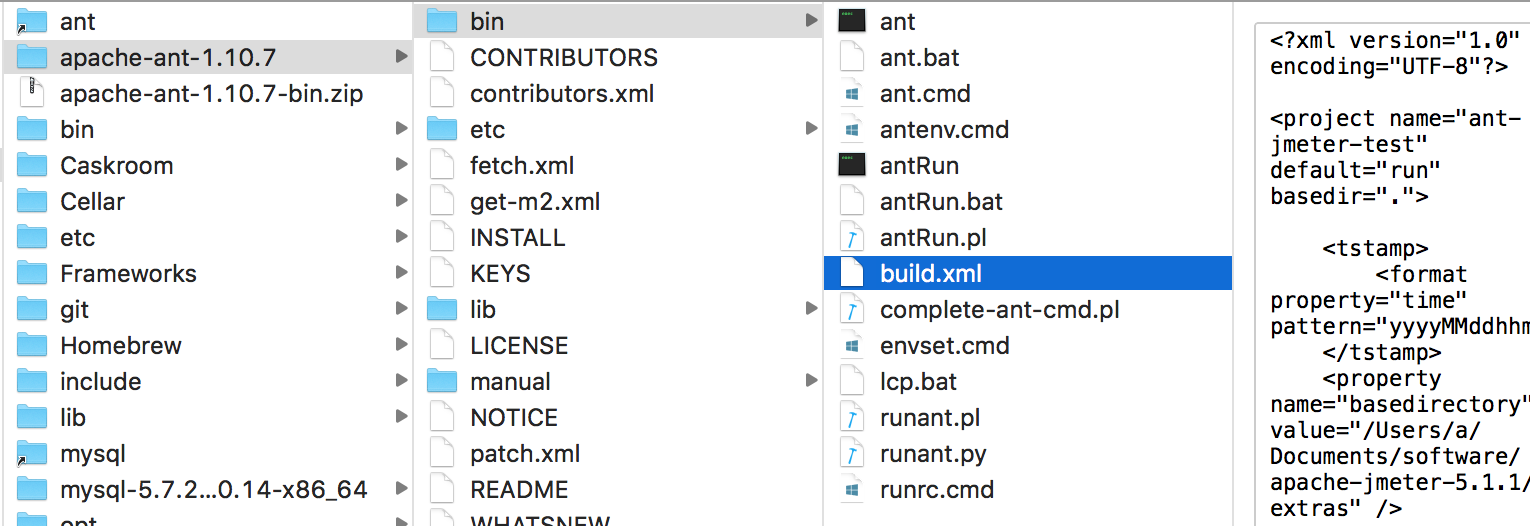Click the git folder icon
The height and width of the screenshot is (526, 1530).
(33, 309)
